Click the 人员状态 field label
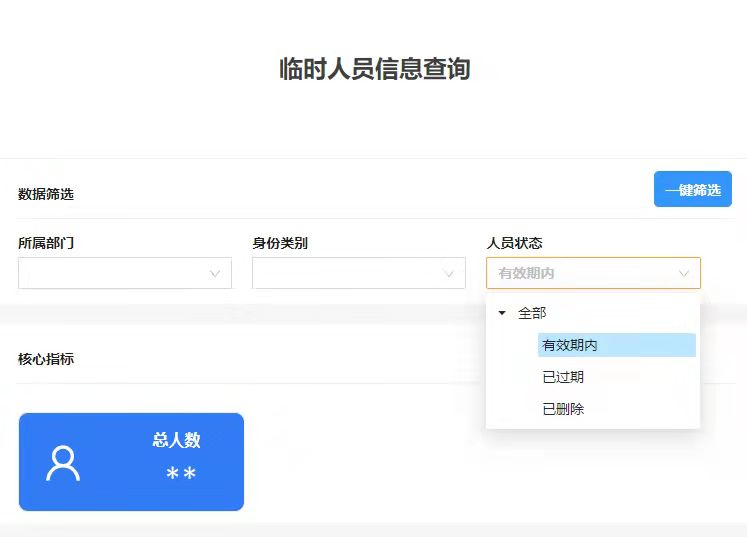This screenshot has width=747, height=537. (514, 243)
